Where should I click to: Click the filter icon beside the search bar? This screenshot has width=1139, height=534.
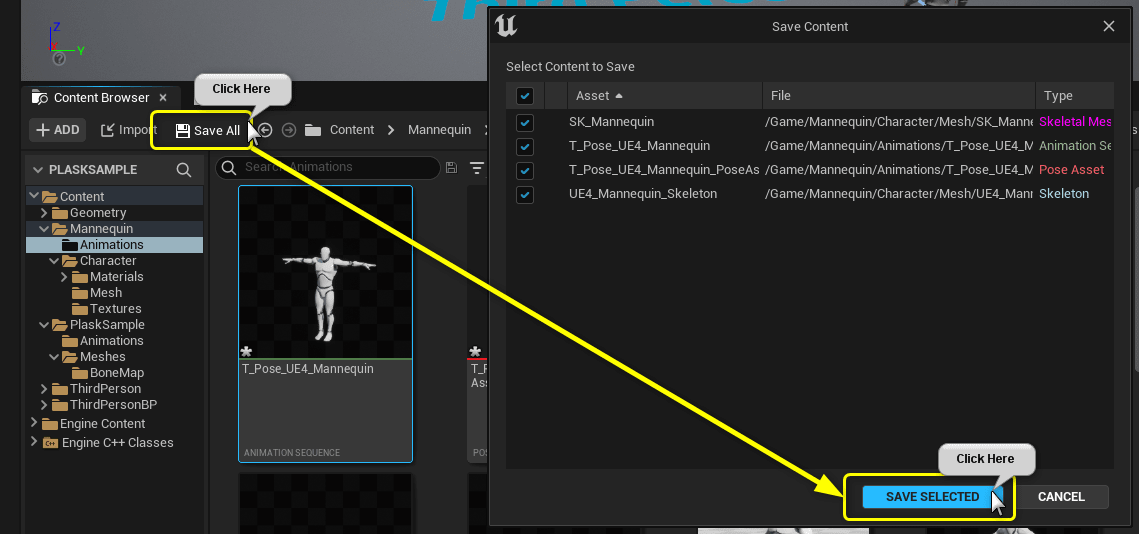click(477, 168)
